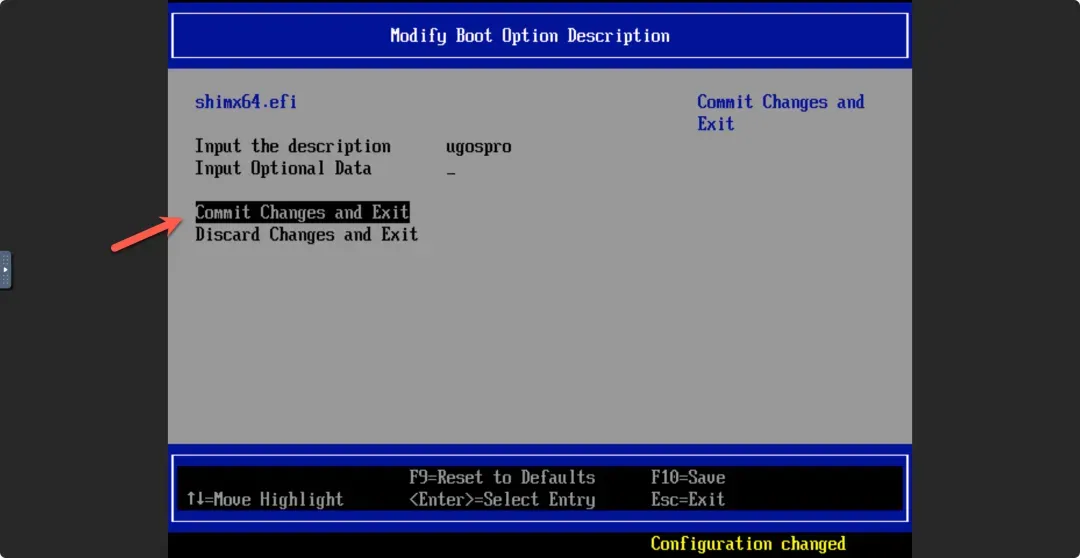Click the Input the description label
1080x558 pixels.
[293, 146]
